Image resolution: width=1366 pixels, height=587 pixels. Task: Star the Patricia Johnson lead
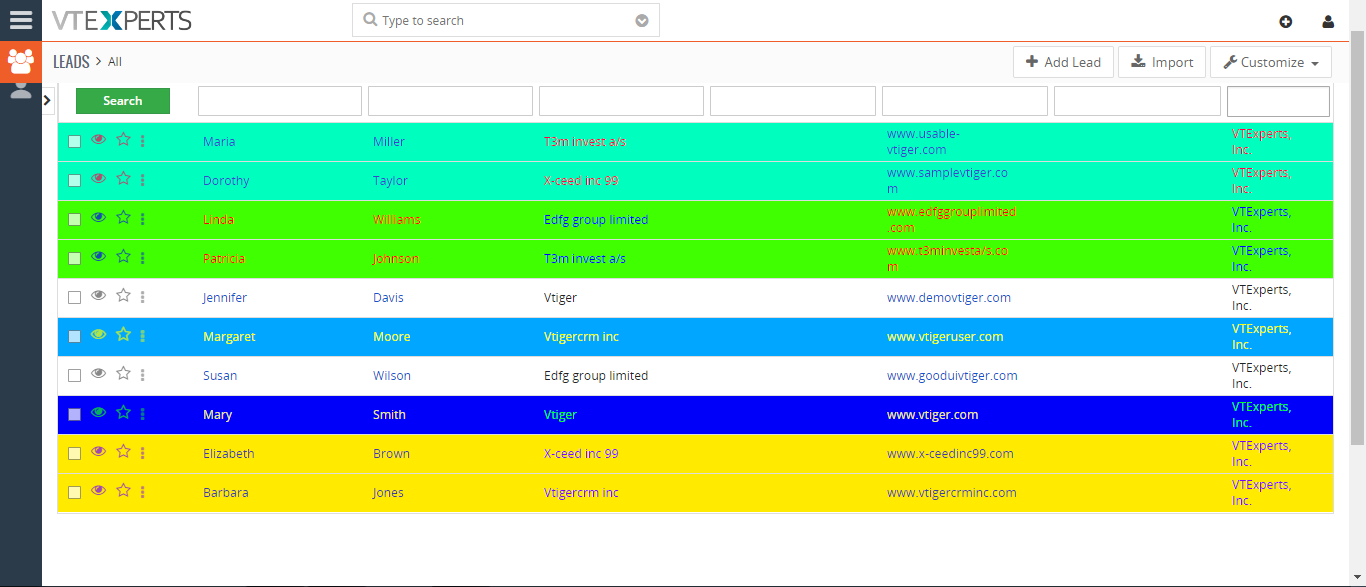(x=123, y=257)
